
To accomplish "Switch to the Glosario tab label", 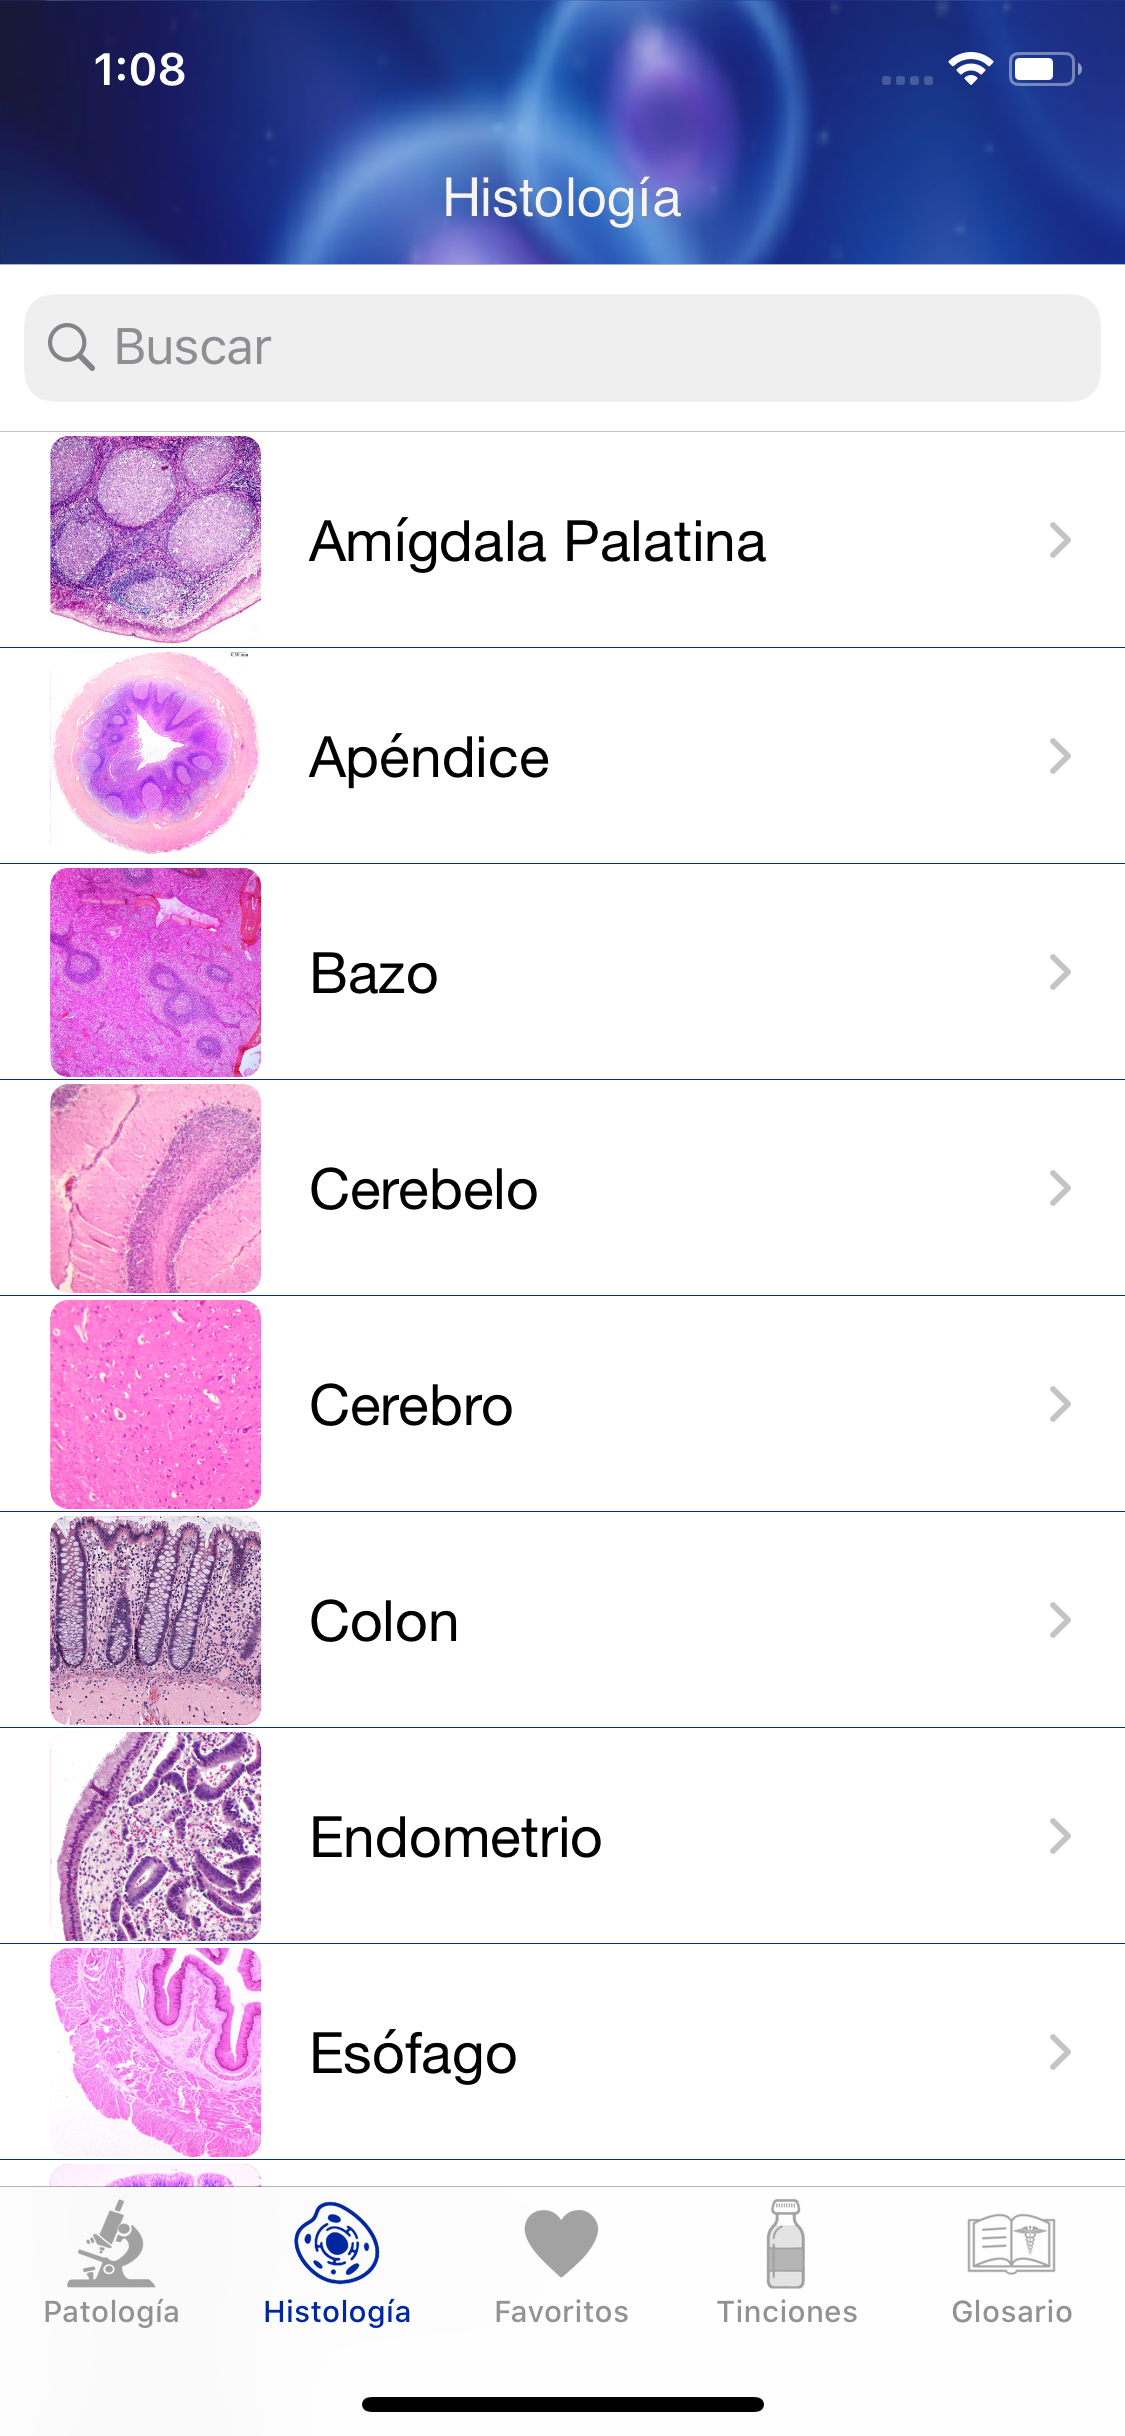I will (x=1011, y=2312).
